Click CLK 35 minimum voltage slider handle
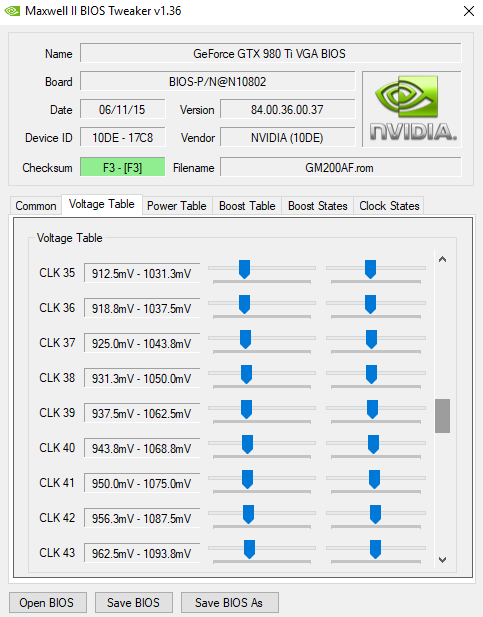 [244, 269]
